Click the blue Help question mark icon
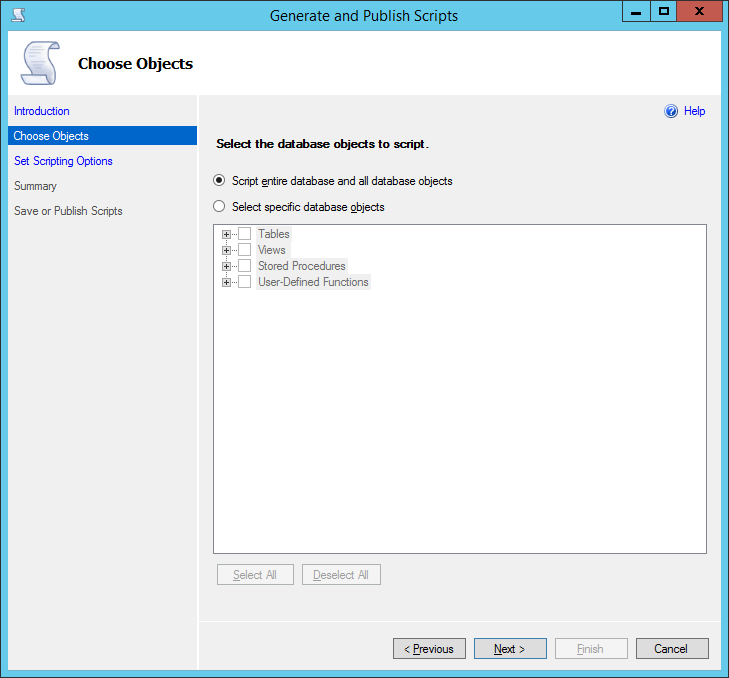Image resolution: width=729 pixels, height=678 pixels. tap(671, 112)
